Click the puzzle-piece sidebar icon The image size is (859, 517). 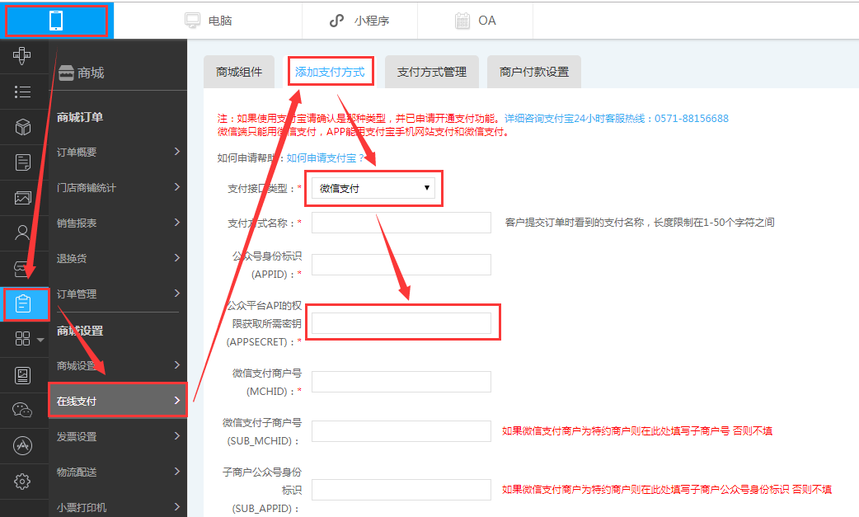click(22, 55)
